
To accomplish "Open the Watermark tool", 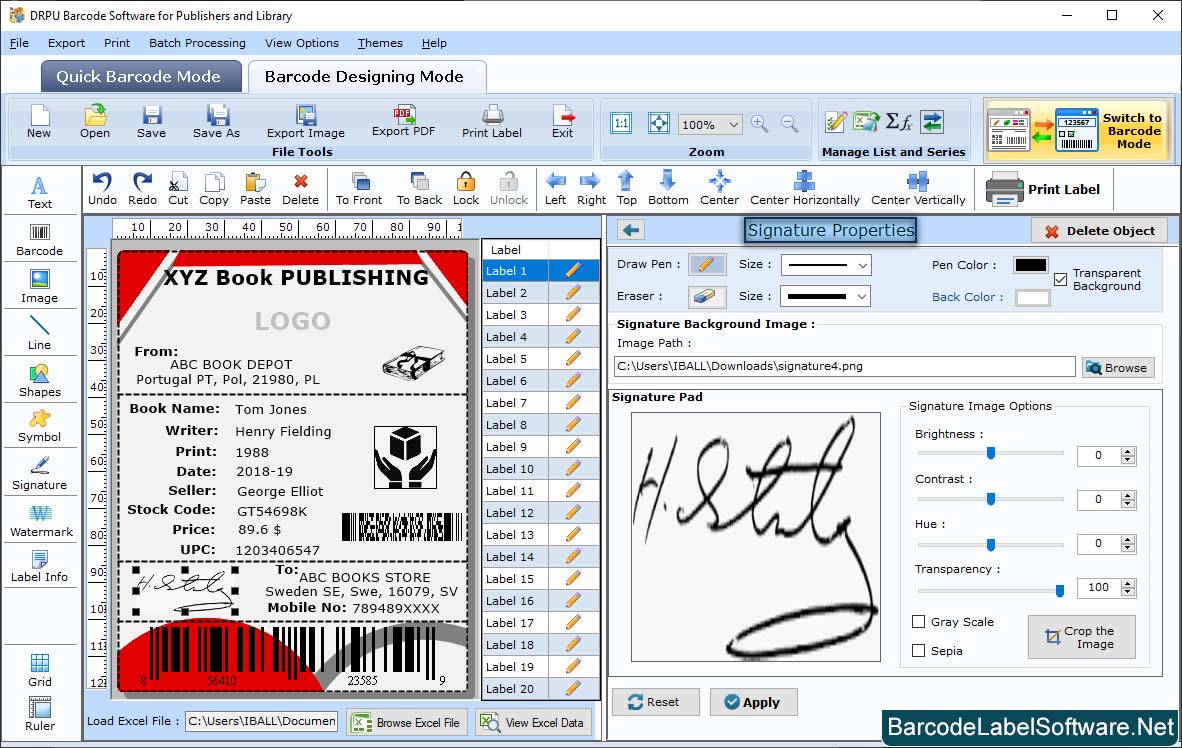I will pos(41,520).
